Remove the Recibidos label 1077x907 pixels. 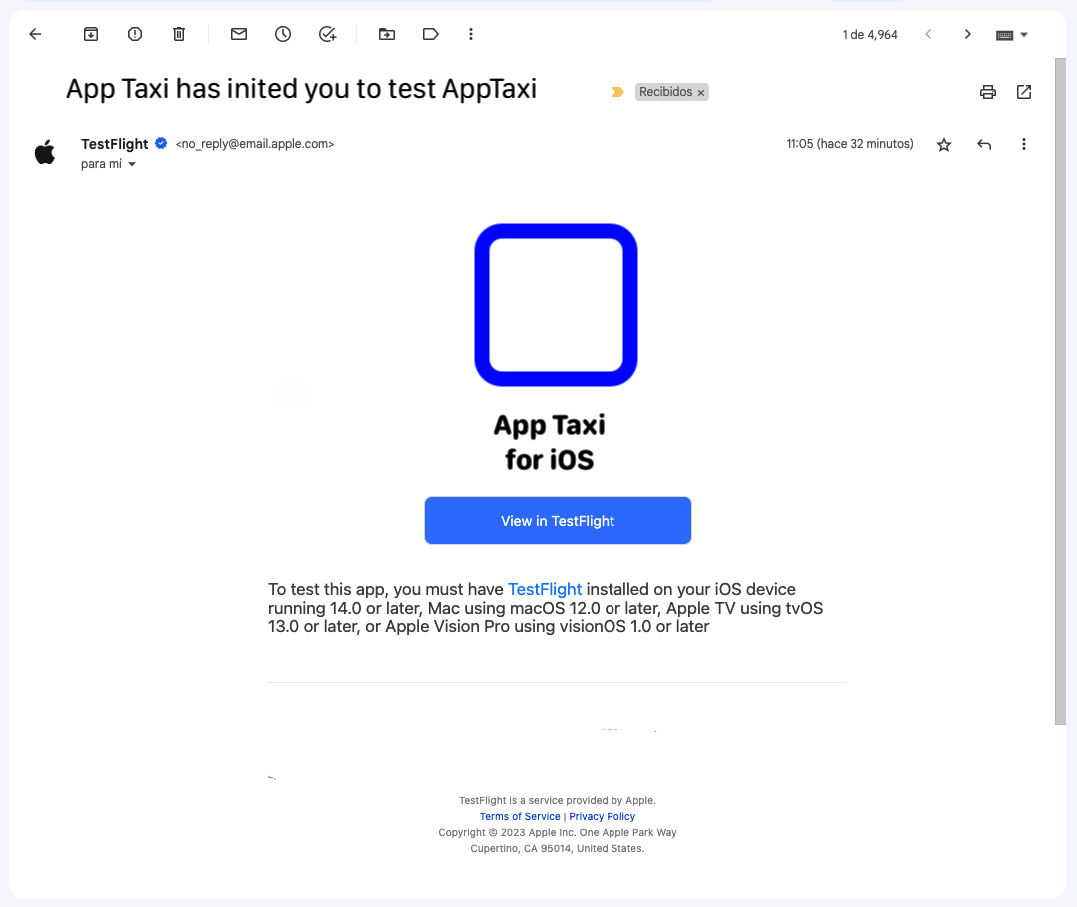(x=701, y=93)
